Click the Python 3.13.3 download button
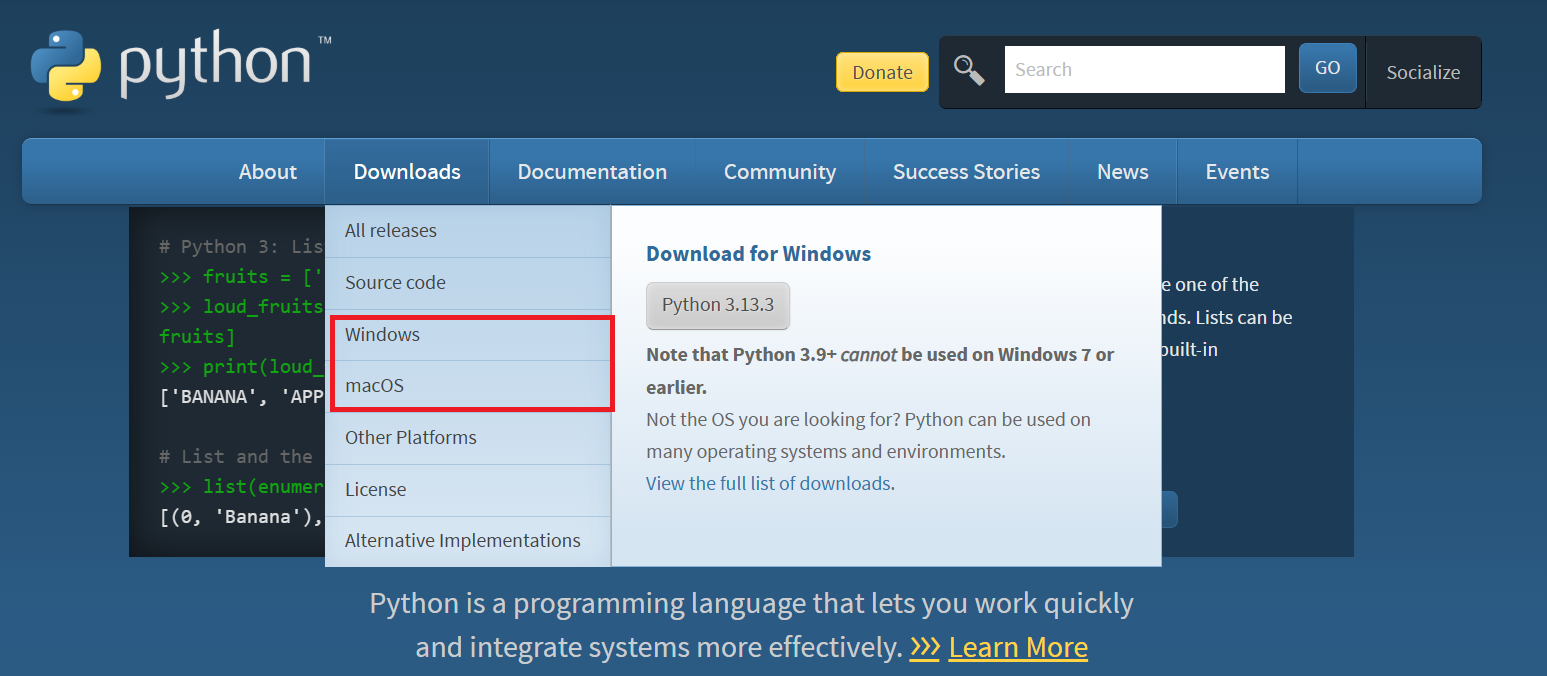The height and width of the screenshot is (676, 1547). click(718, 305)
